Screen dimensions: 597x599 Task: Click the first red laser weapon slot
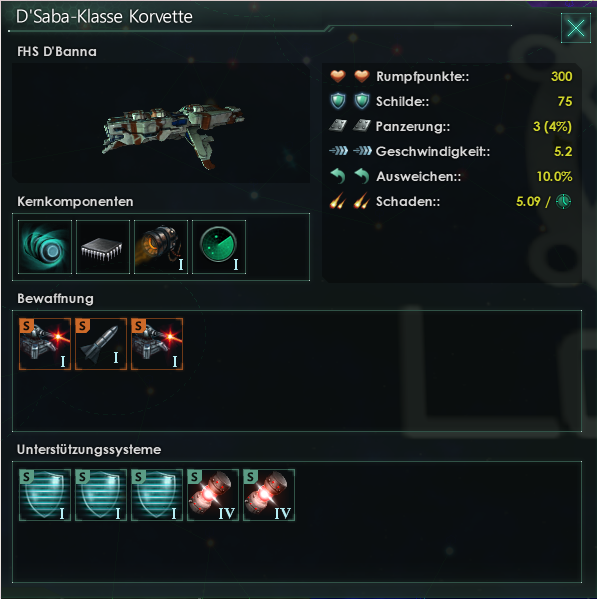click(45, 344)
